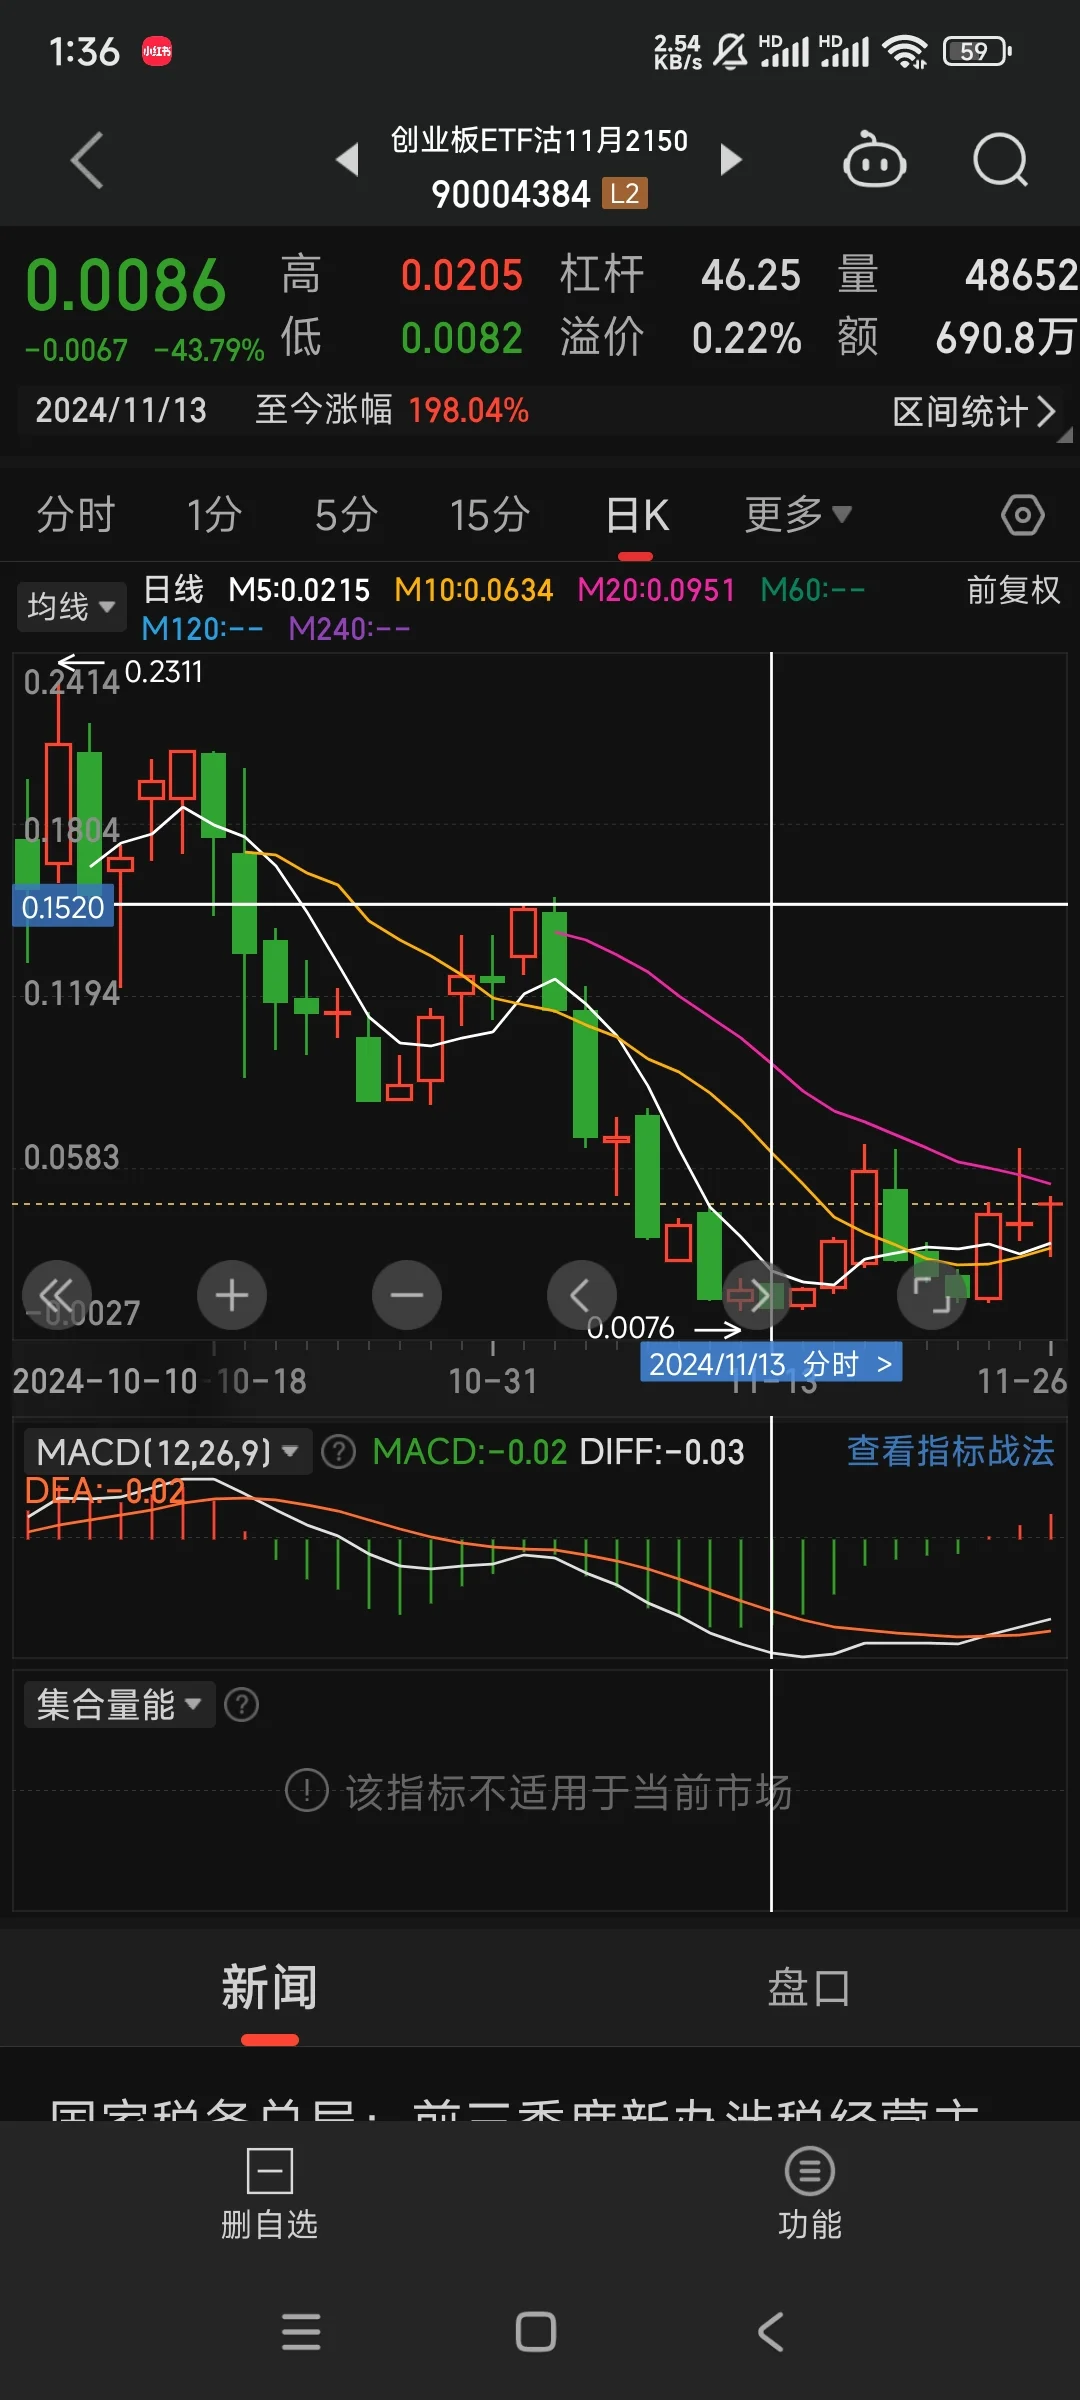Open the 均线 moving average dropdown
The height and width of the screenshot is (2400, 1080).
click(x=71, y=606)
